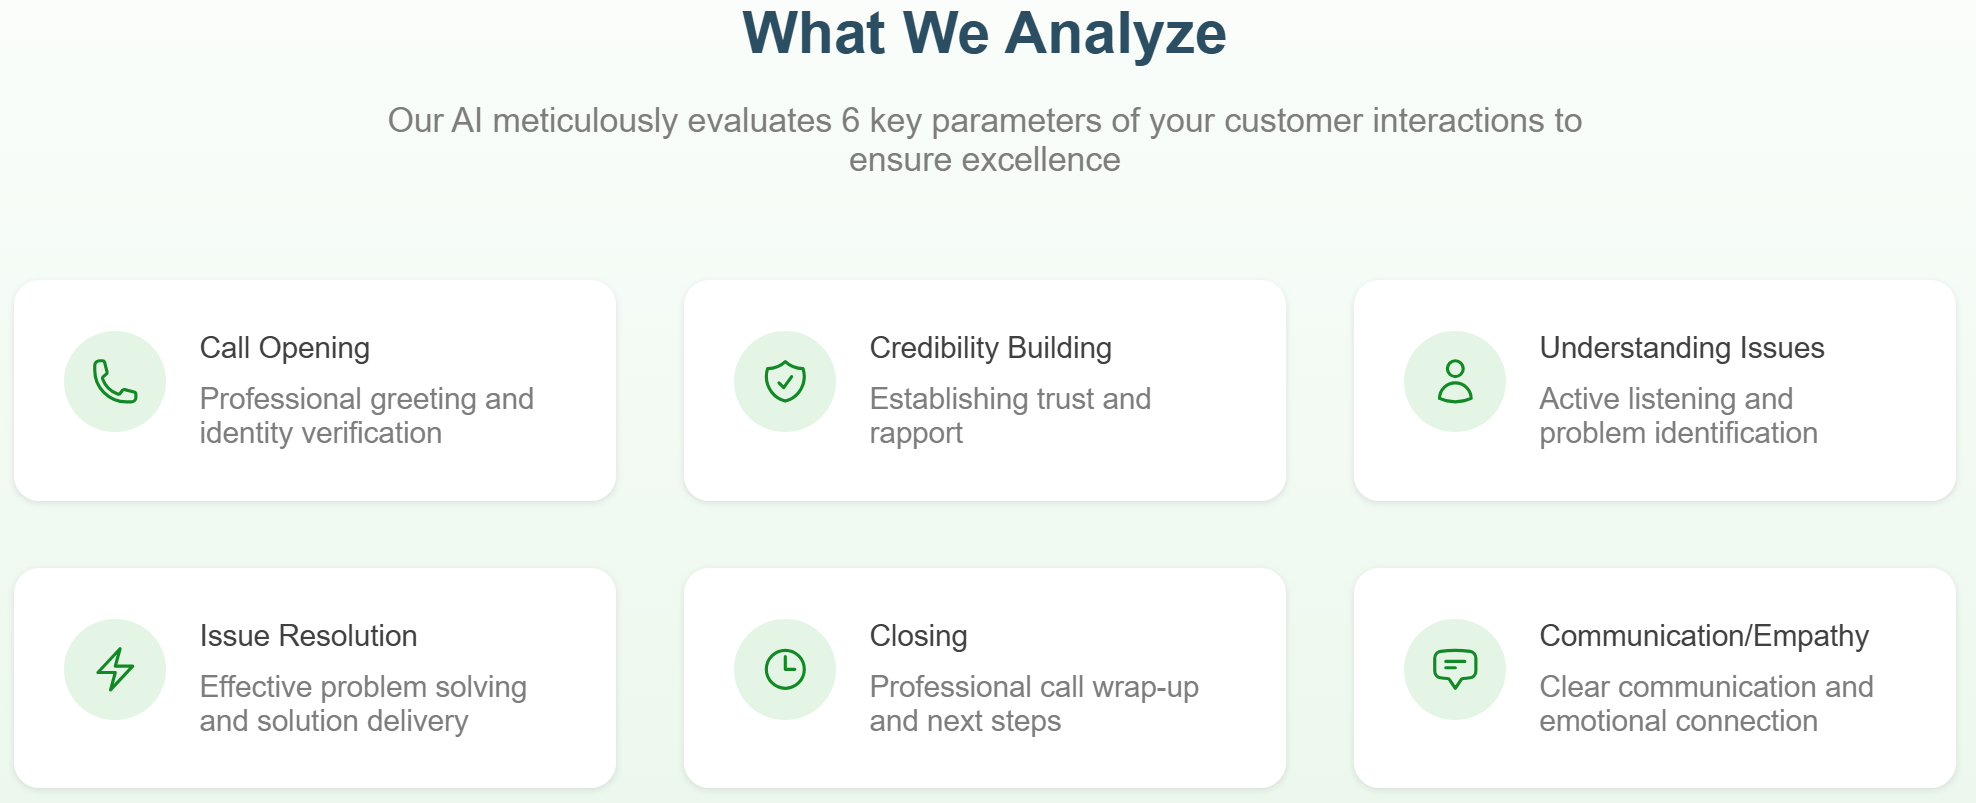The height and width of the screenshot is (803, 1976).
Task: Click the phone icon for Call Opening
Action: (115, 381)
